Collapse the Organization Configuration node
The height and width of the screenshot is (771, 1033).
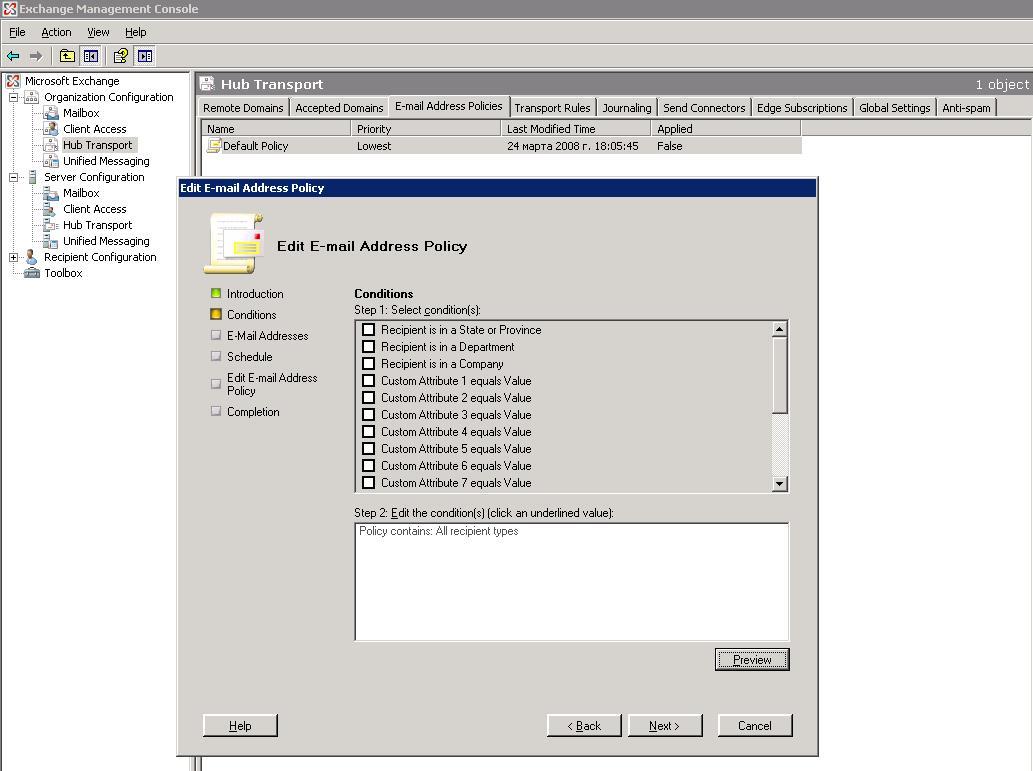coord(13,97)
